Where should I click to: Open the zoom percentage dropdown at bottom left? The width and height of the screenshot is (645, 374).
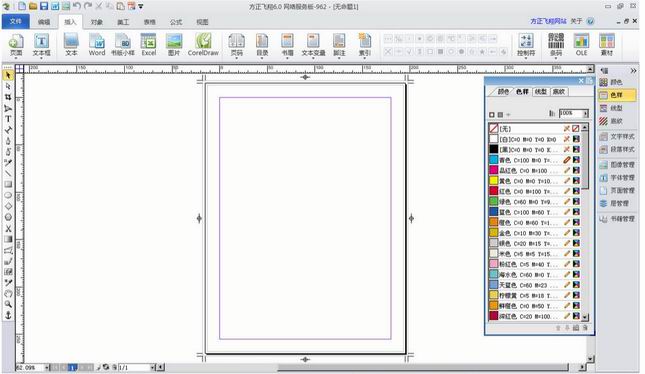point(47,367)
